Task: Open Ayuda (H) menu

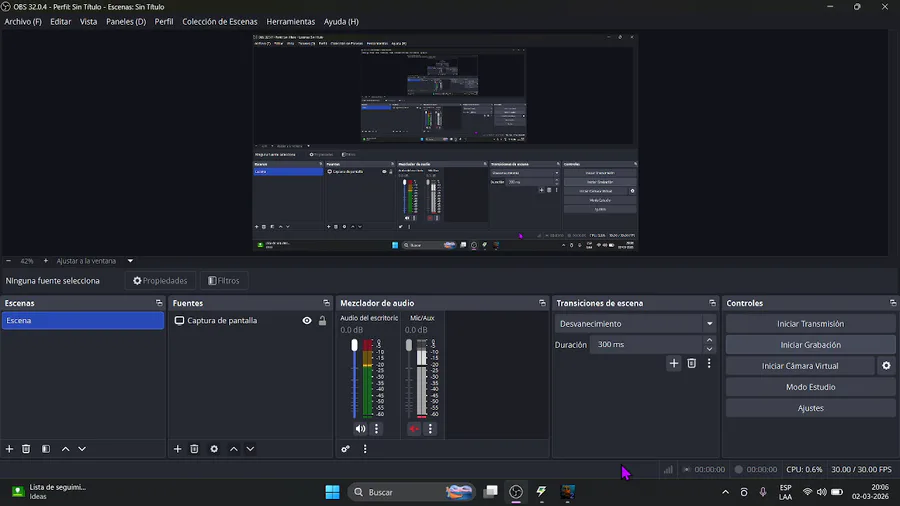Action: point(341,22)
